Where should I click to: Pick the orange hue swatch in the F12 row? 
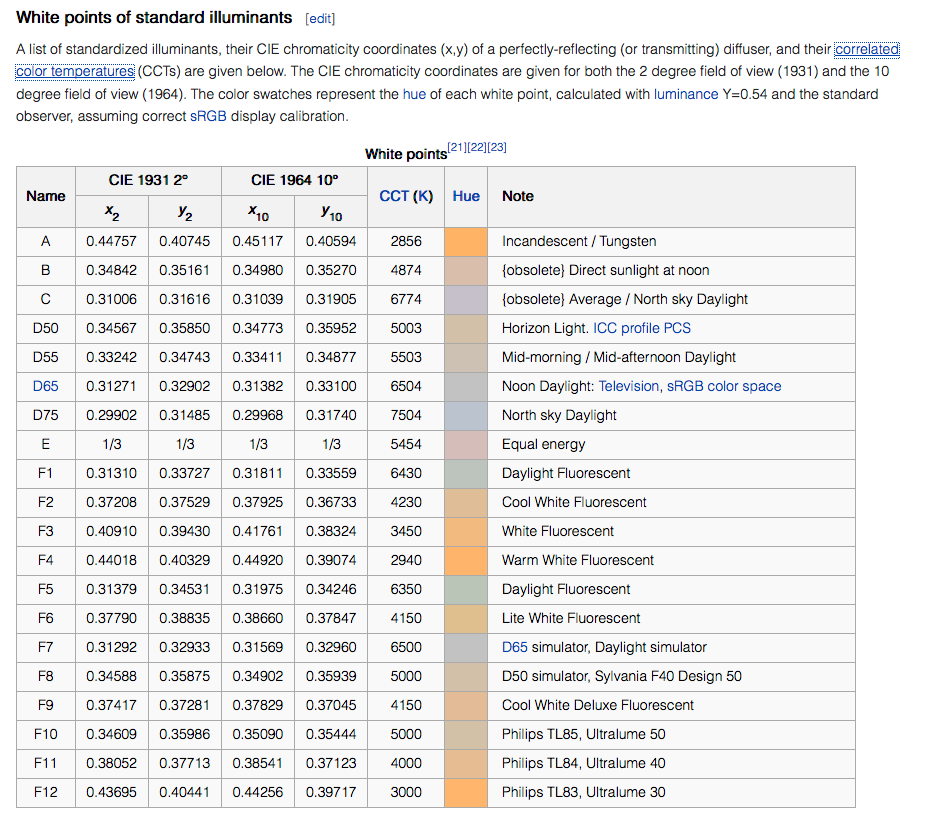pos(466,792)
